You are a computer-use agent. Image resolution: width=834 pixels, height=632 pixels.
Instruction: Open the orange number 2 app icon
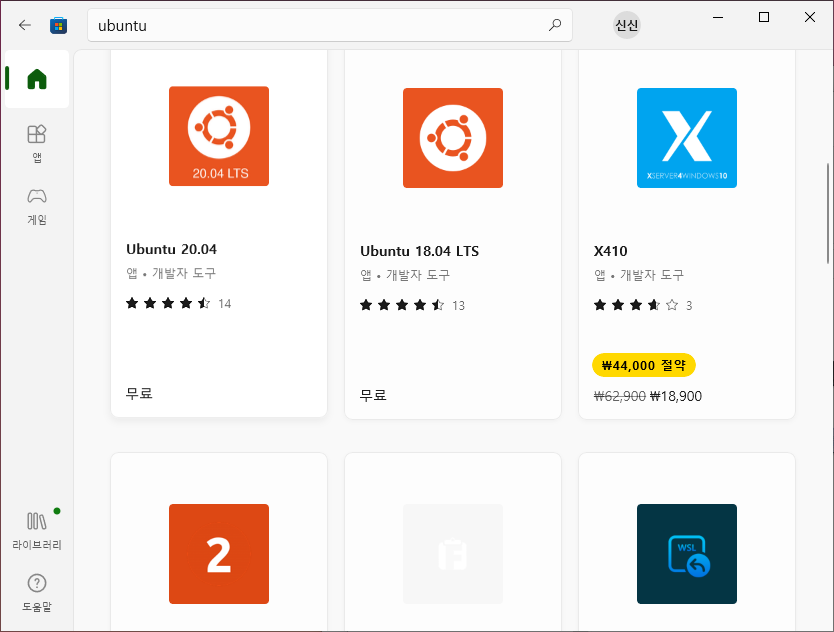pos(219,554)
